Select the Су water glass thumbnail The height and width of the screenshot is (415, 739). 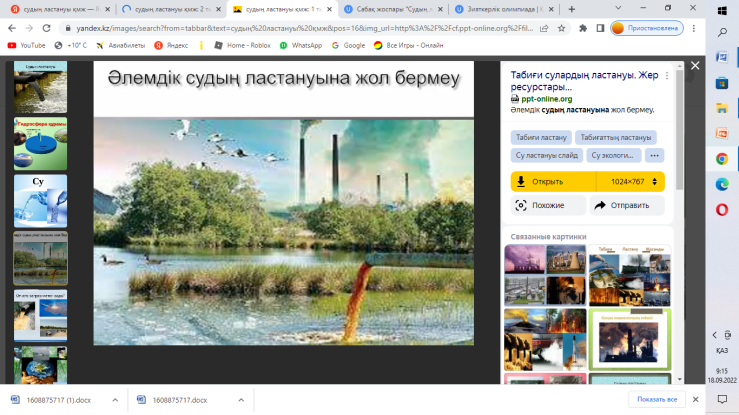click(41, 201)
